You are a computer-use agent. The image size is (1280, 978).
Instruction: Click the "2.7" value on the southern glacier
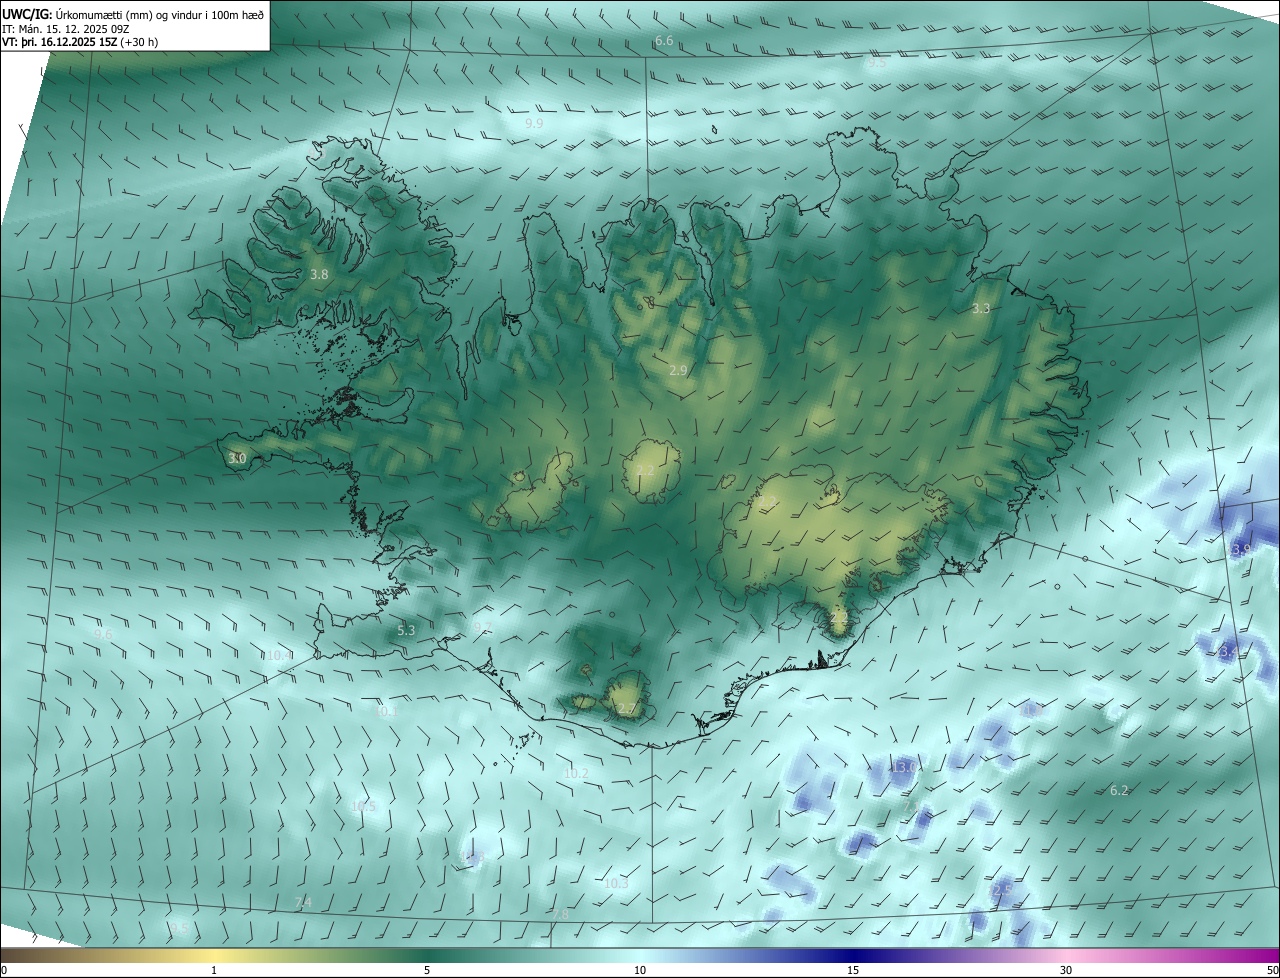click(626, 709)
